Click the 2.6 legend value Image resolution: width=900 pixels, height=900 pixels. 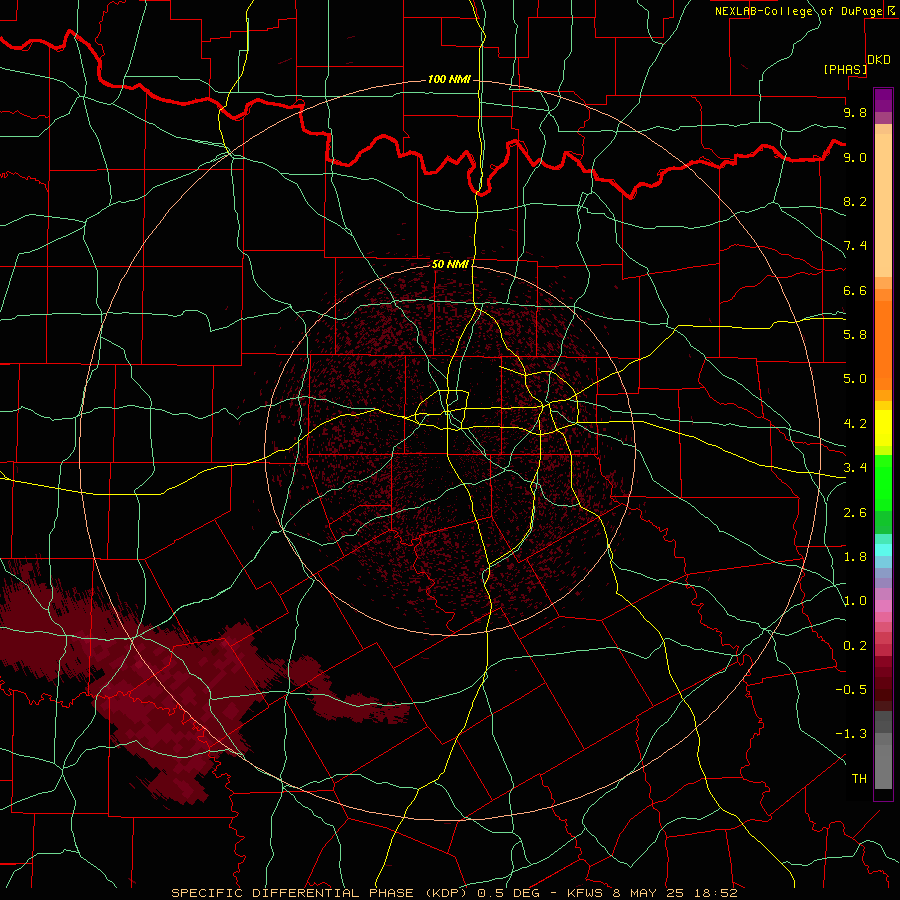pyautogui.click(x=855, y=513)
